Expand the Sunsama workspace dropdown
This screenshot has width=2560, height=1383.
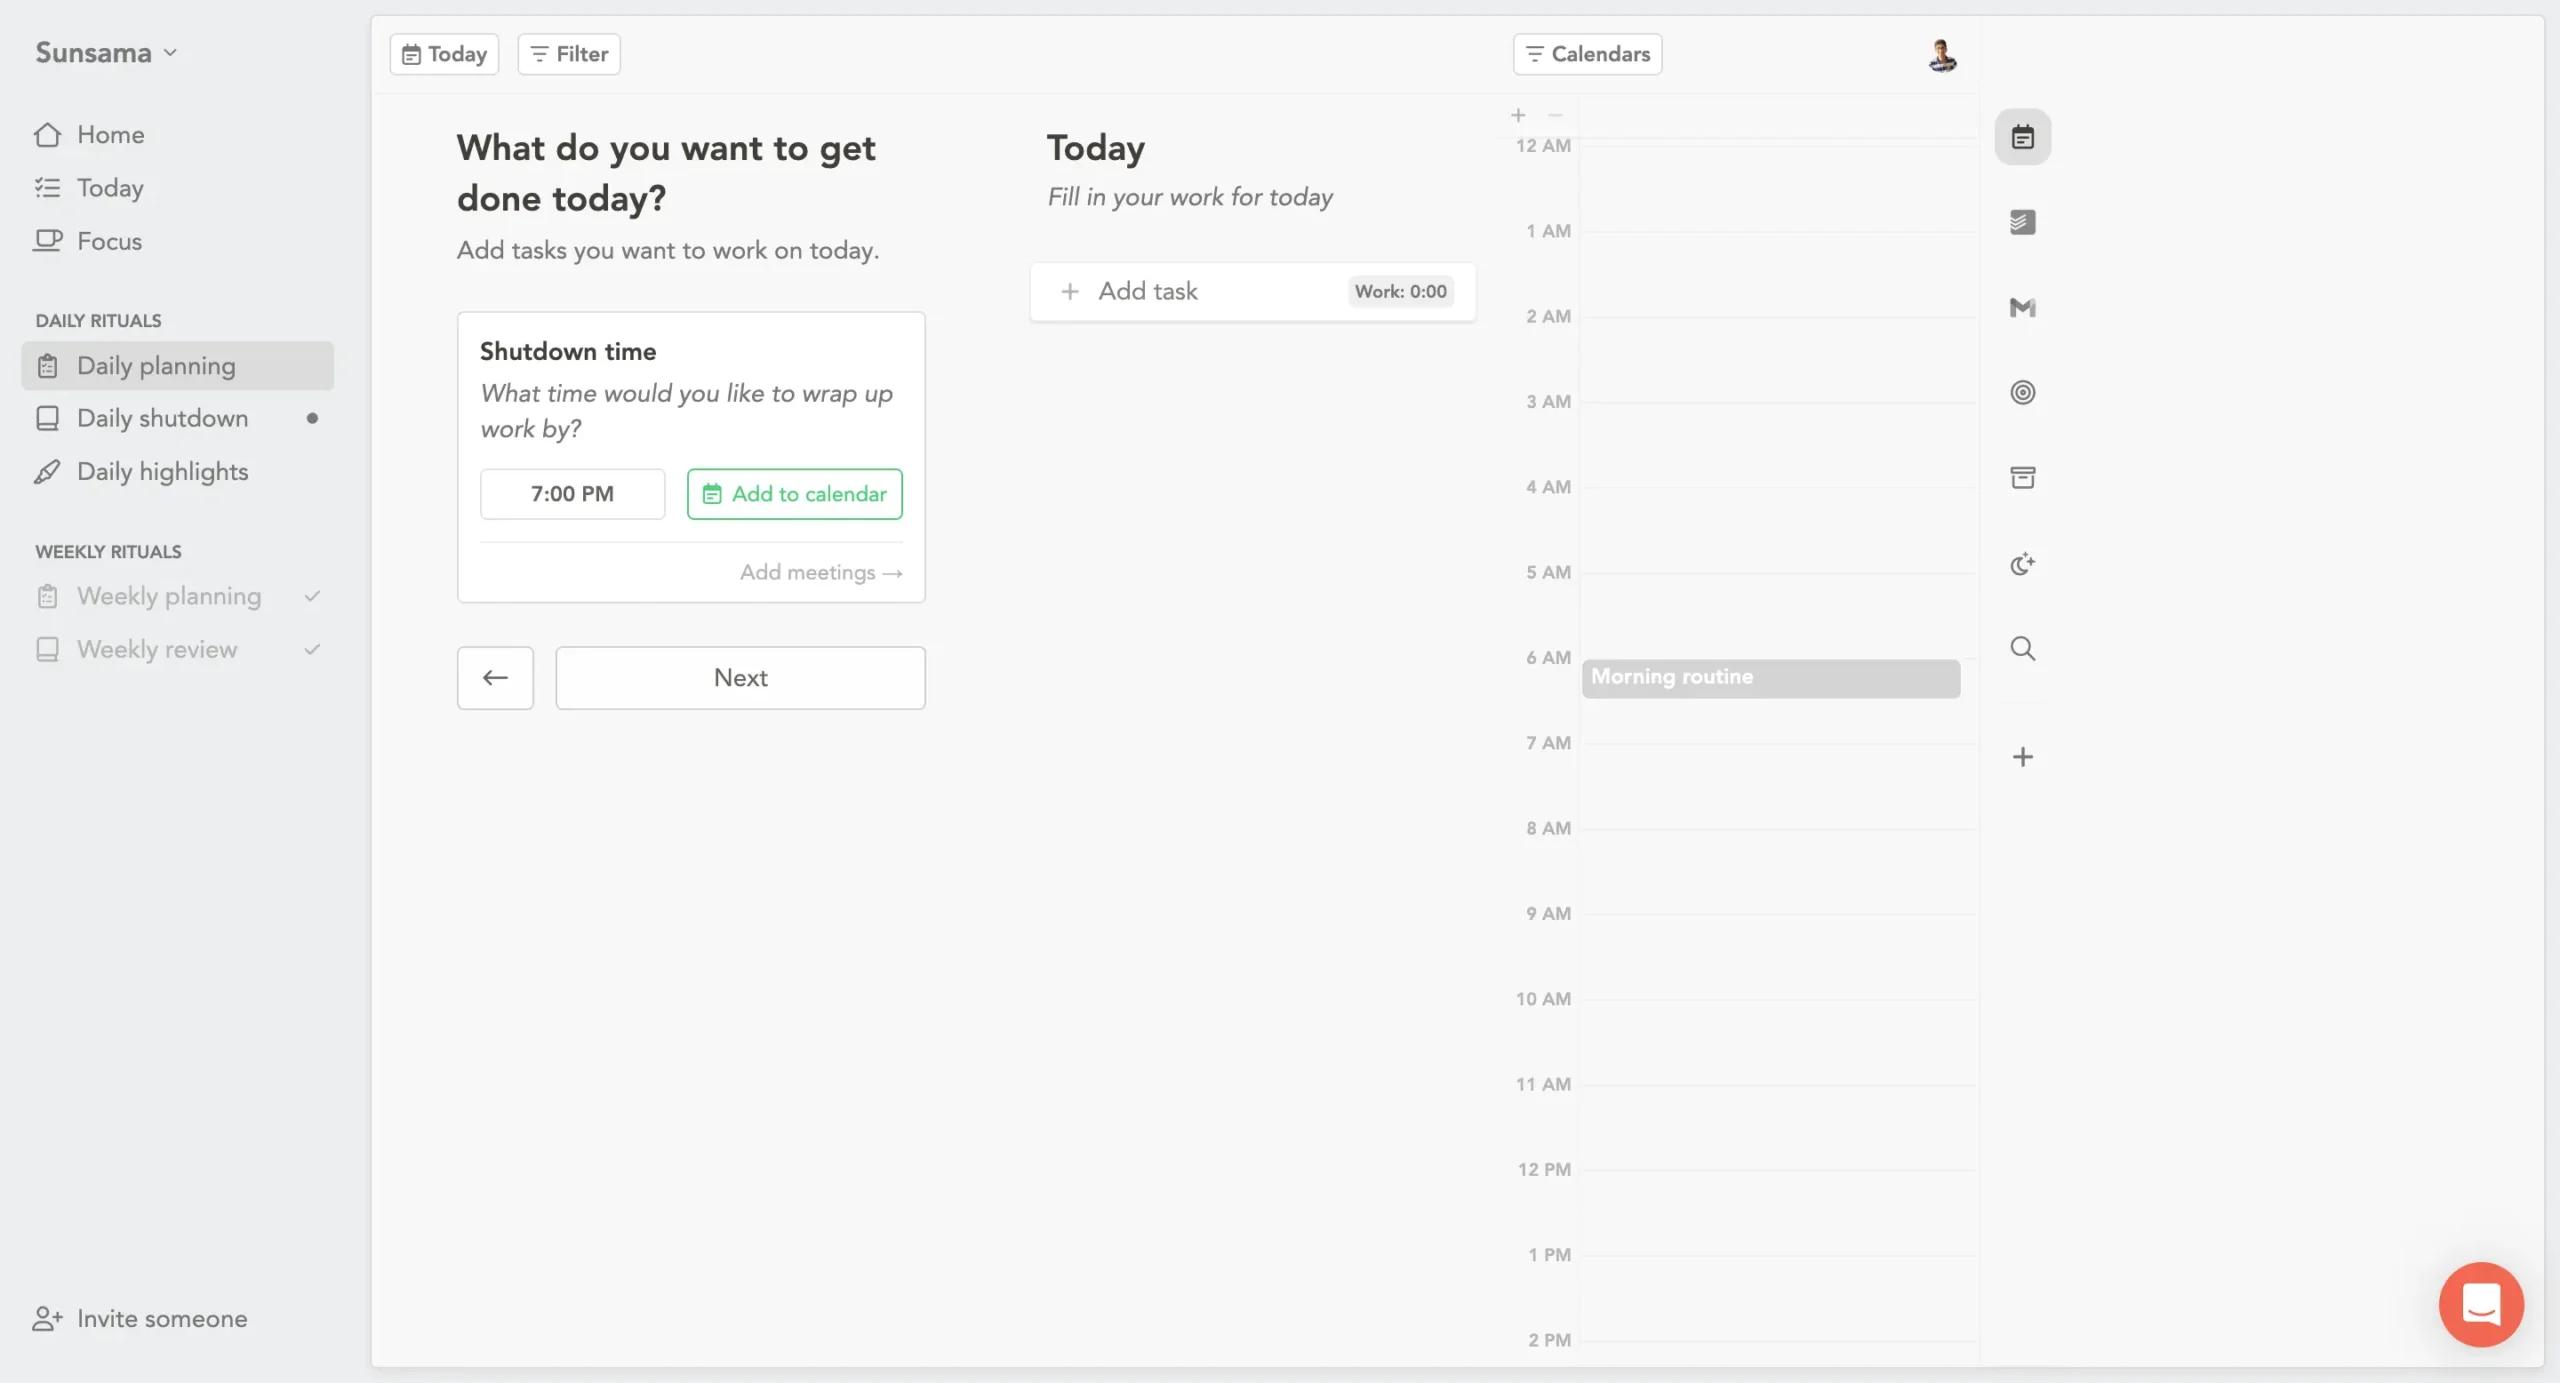coord(106,53)
